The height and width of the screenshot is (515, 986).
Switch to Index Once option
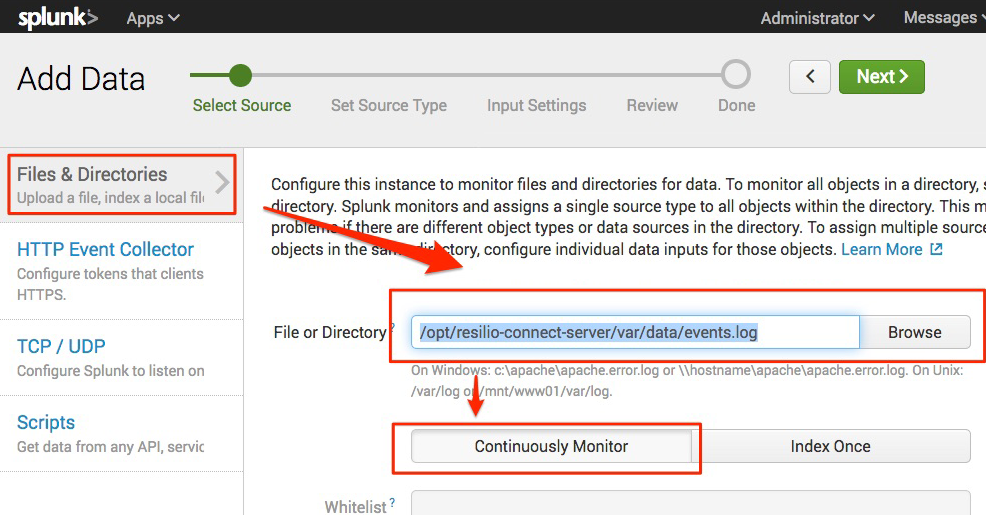[830, 446]
